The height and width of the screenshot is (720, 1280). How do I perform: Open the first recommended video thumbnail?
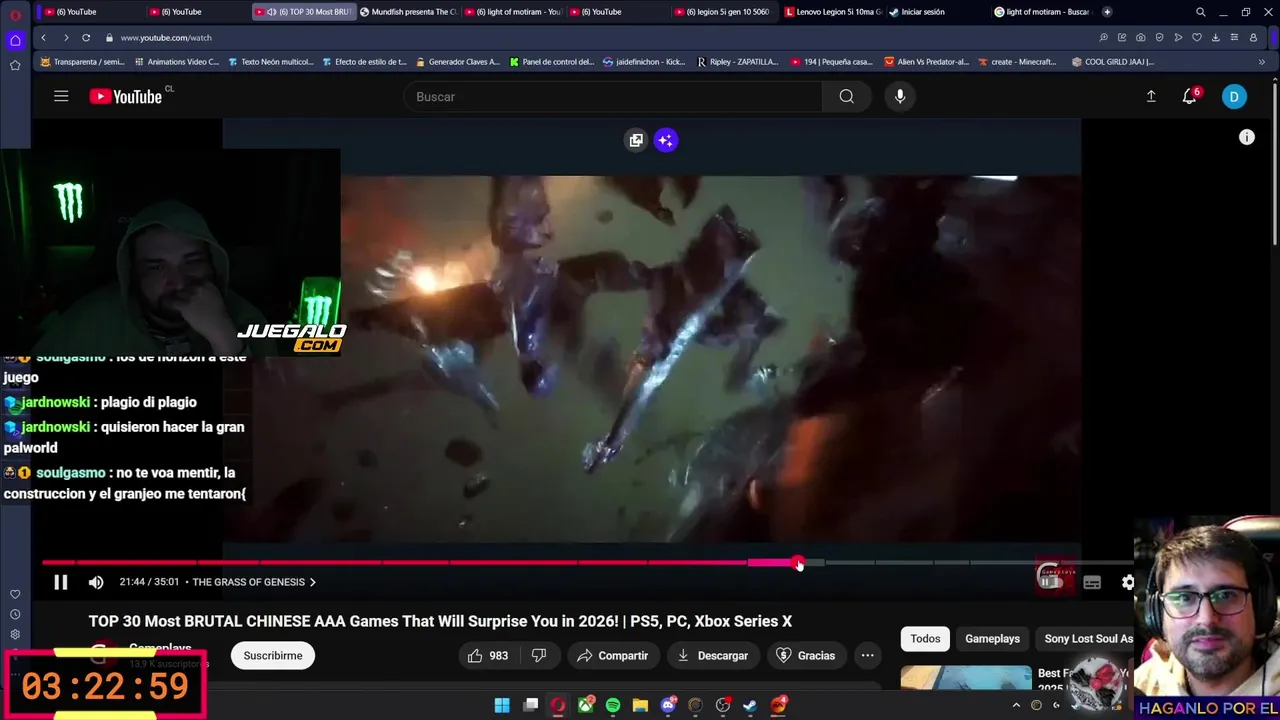[966, 678]
